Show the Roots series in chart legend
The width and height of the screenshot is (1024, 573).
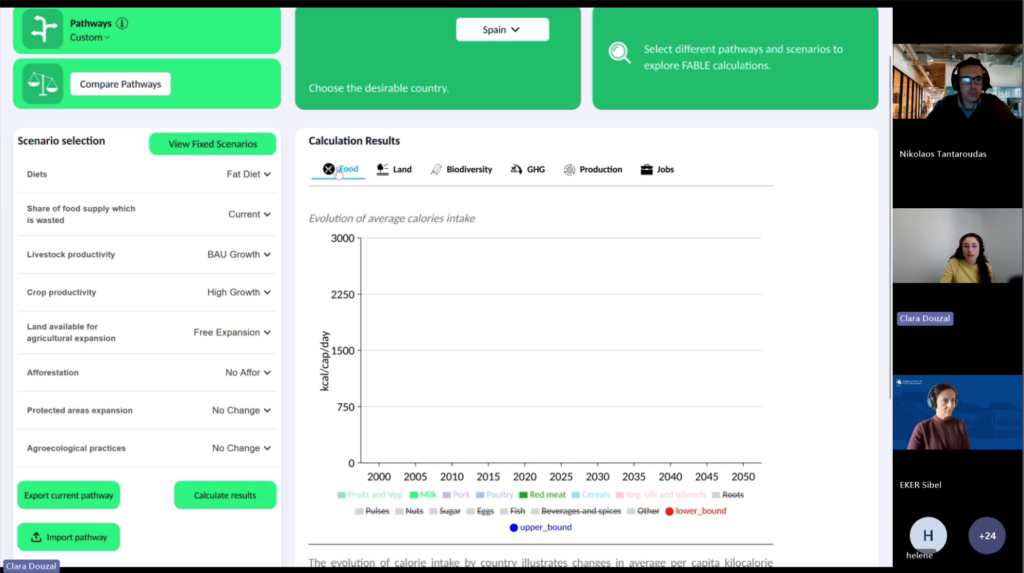coord(727,495)
